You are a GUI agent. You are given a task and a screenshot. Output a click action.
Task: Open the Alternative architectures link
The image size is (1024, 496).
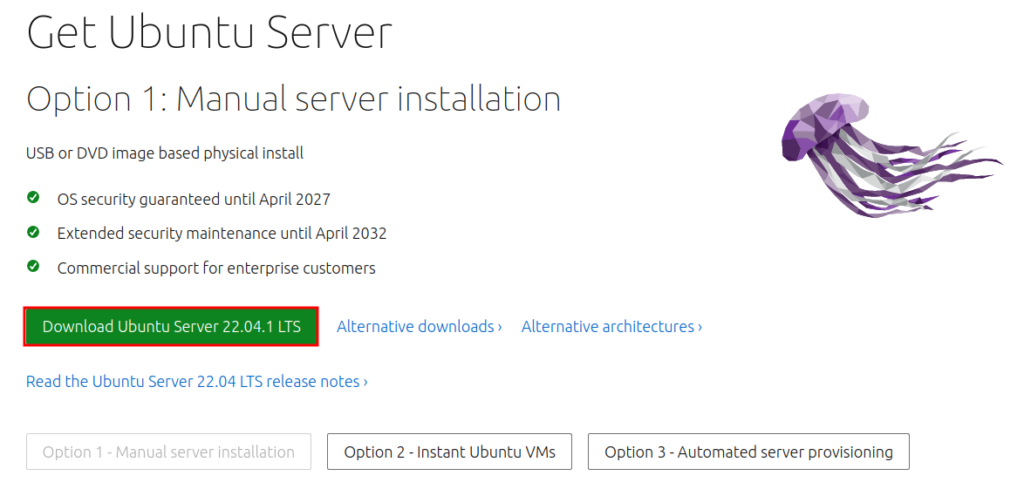[609, 327]
